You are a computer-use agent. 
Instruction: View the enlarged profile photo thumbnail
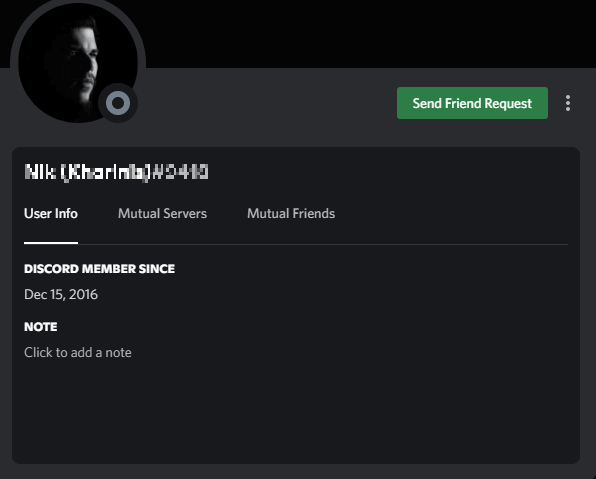coord(78,62)
